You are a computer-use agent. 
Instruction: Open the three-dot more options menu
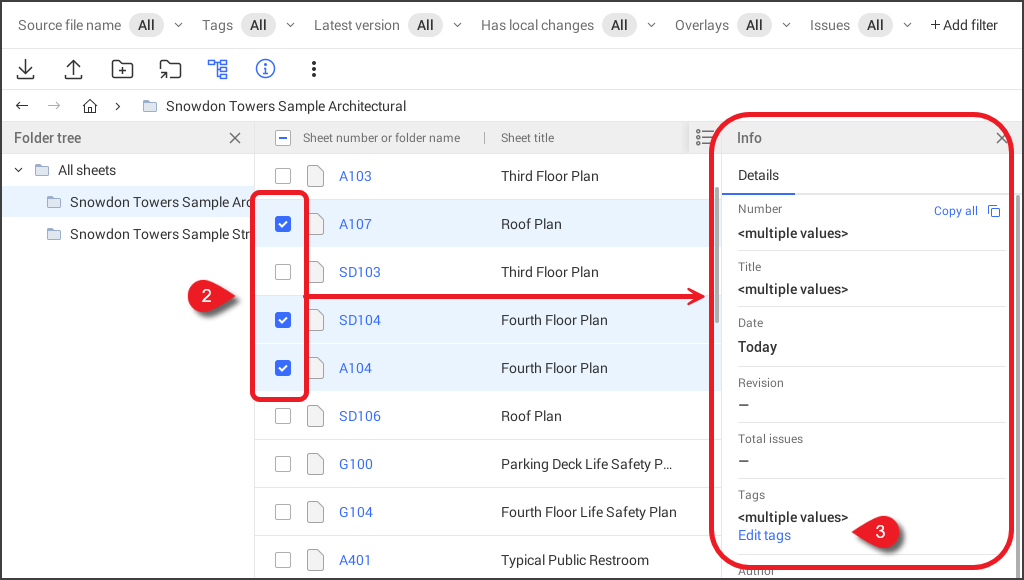(314, 69)
